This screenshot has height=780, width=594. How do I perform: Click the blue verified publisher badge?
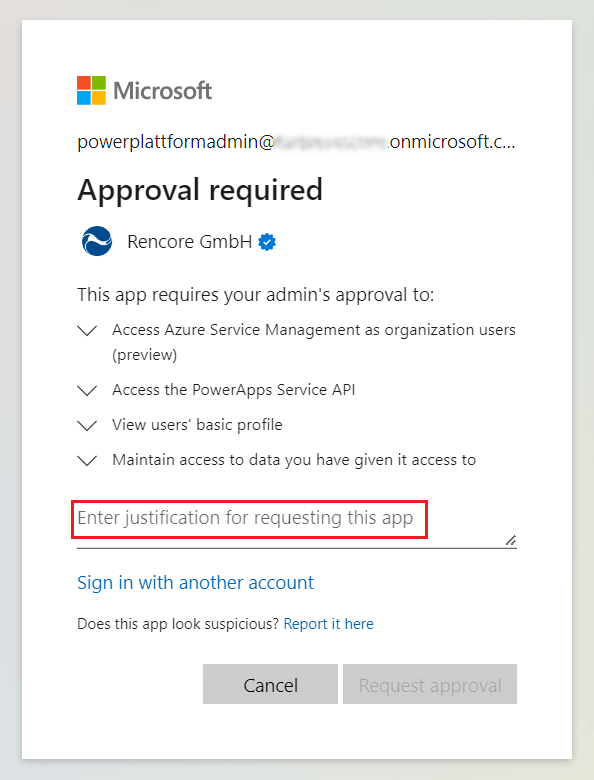[267, 242]
